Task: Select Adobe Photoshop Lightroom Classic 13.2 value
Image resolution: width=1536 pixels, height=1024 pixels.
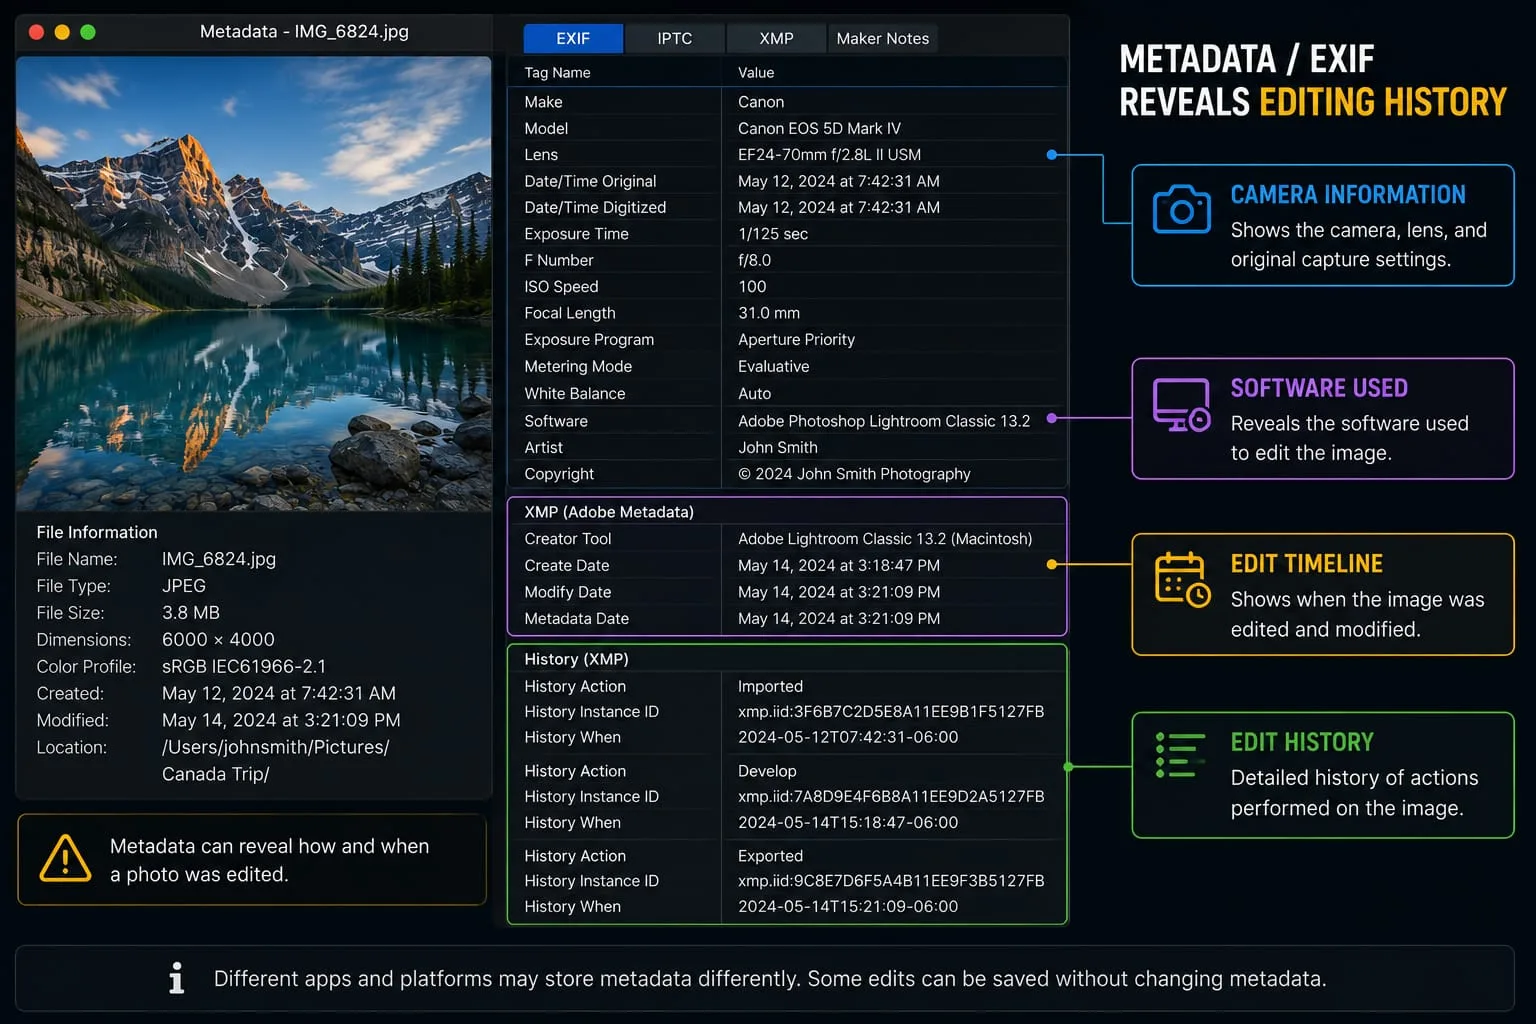Action: pos(884,421)
